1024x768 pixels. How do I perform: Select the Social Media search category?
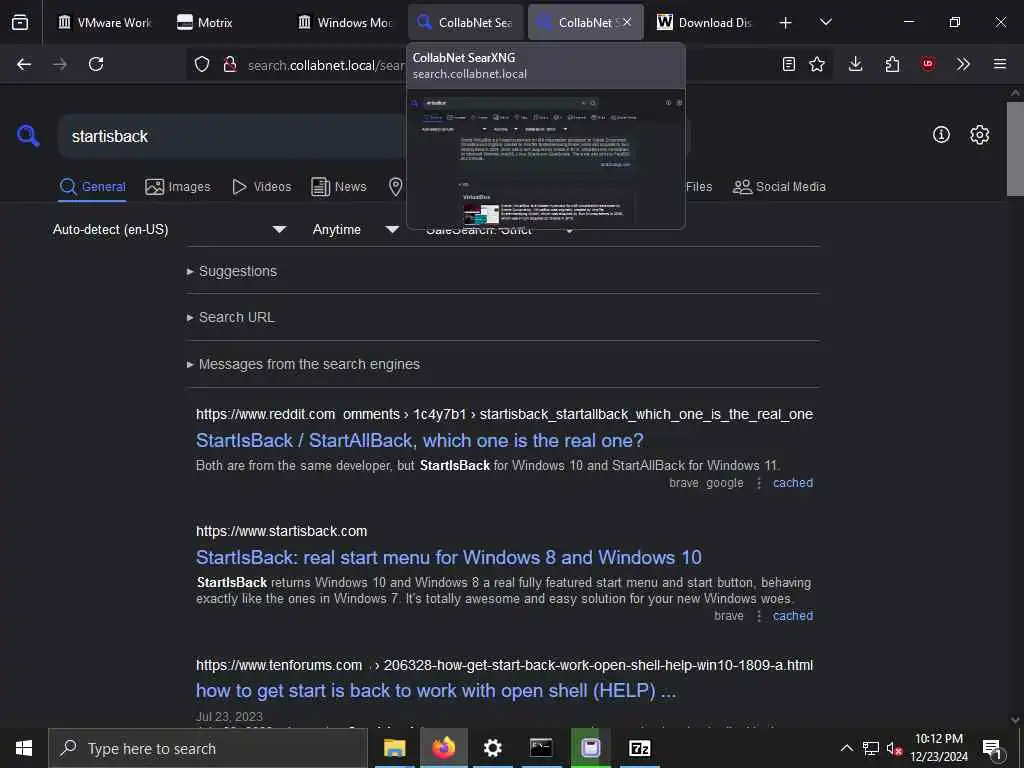click(x=779, y=187)
